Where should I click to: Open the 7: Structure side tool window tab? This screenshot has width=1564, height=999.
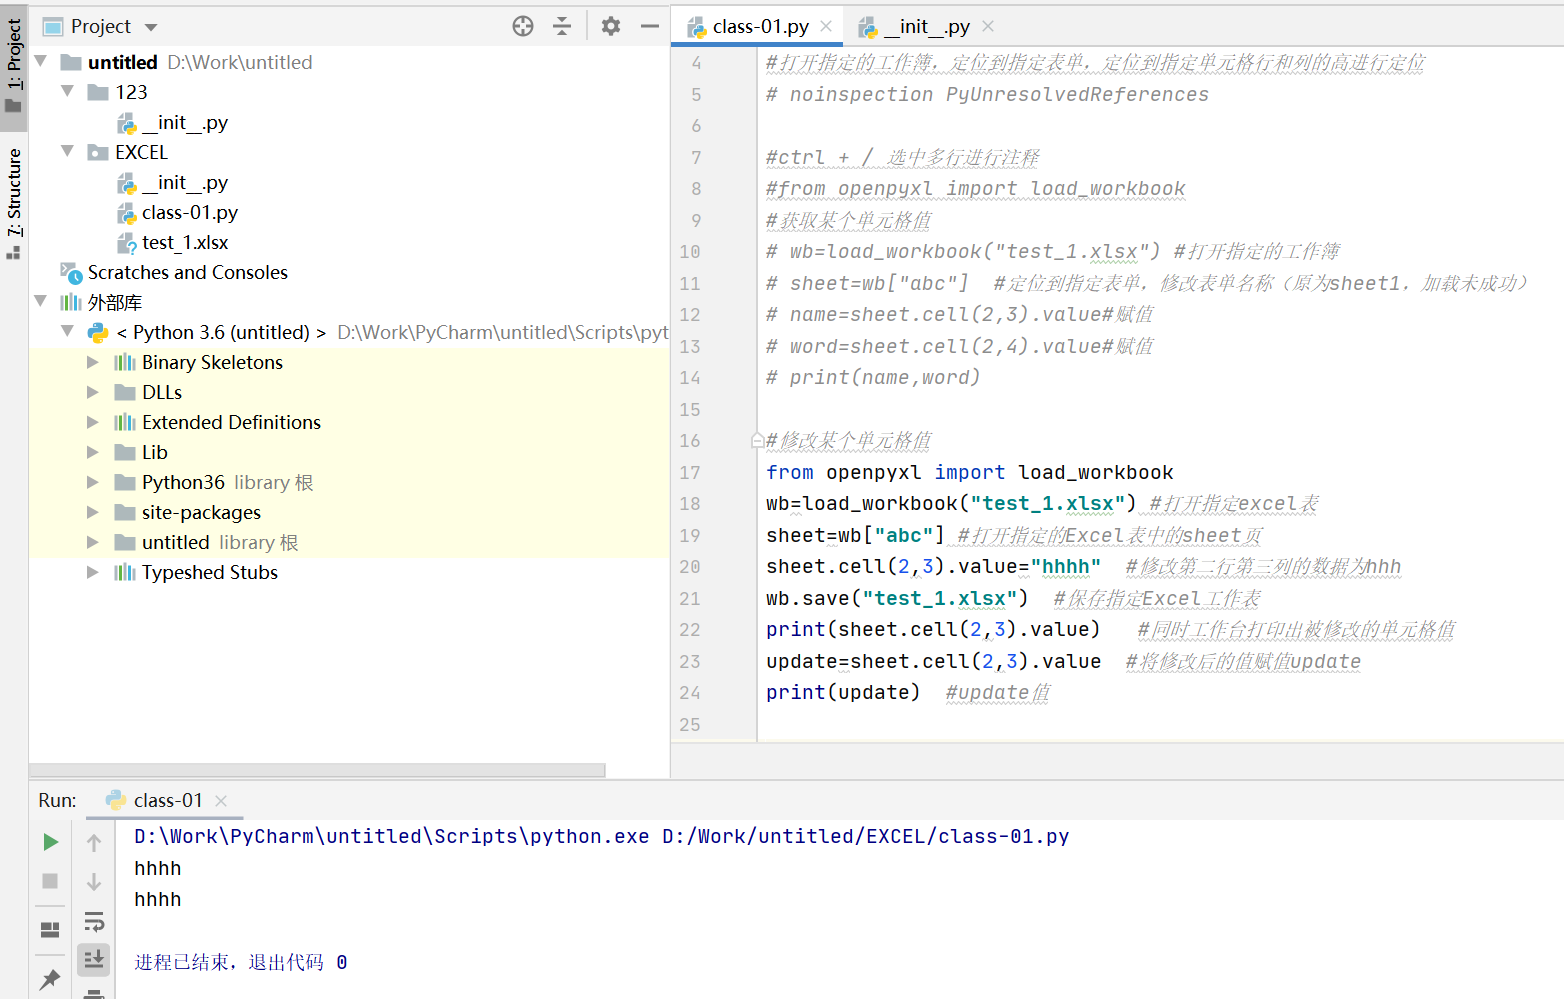(x=14, y=203)
